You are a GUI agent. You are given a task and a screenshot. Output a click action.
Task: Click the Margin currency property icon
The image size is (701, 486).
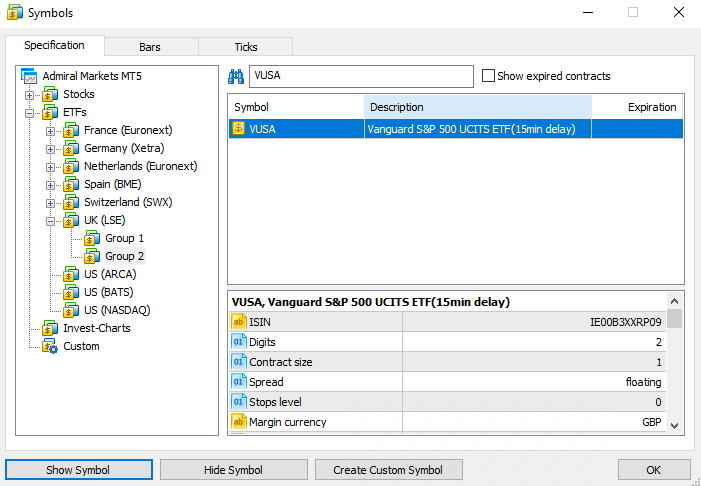(239, 422)
